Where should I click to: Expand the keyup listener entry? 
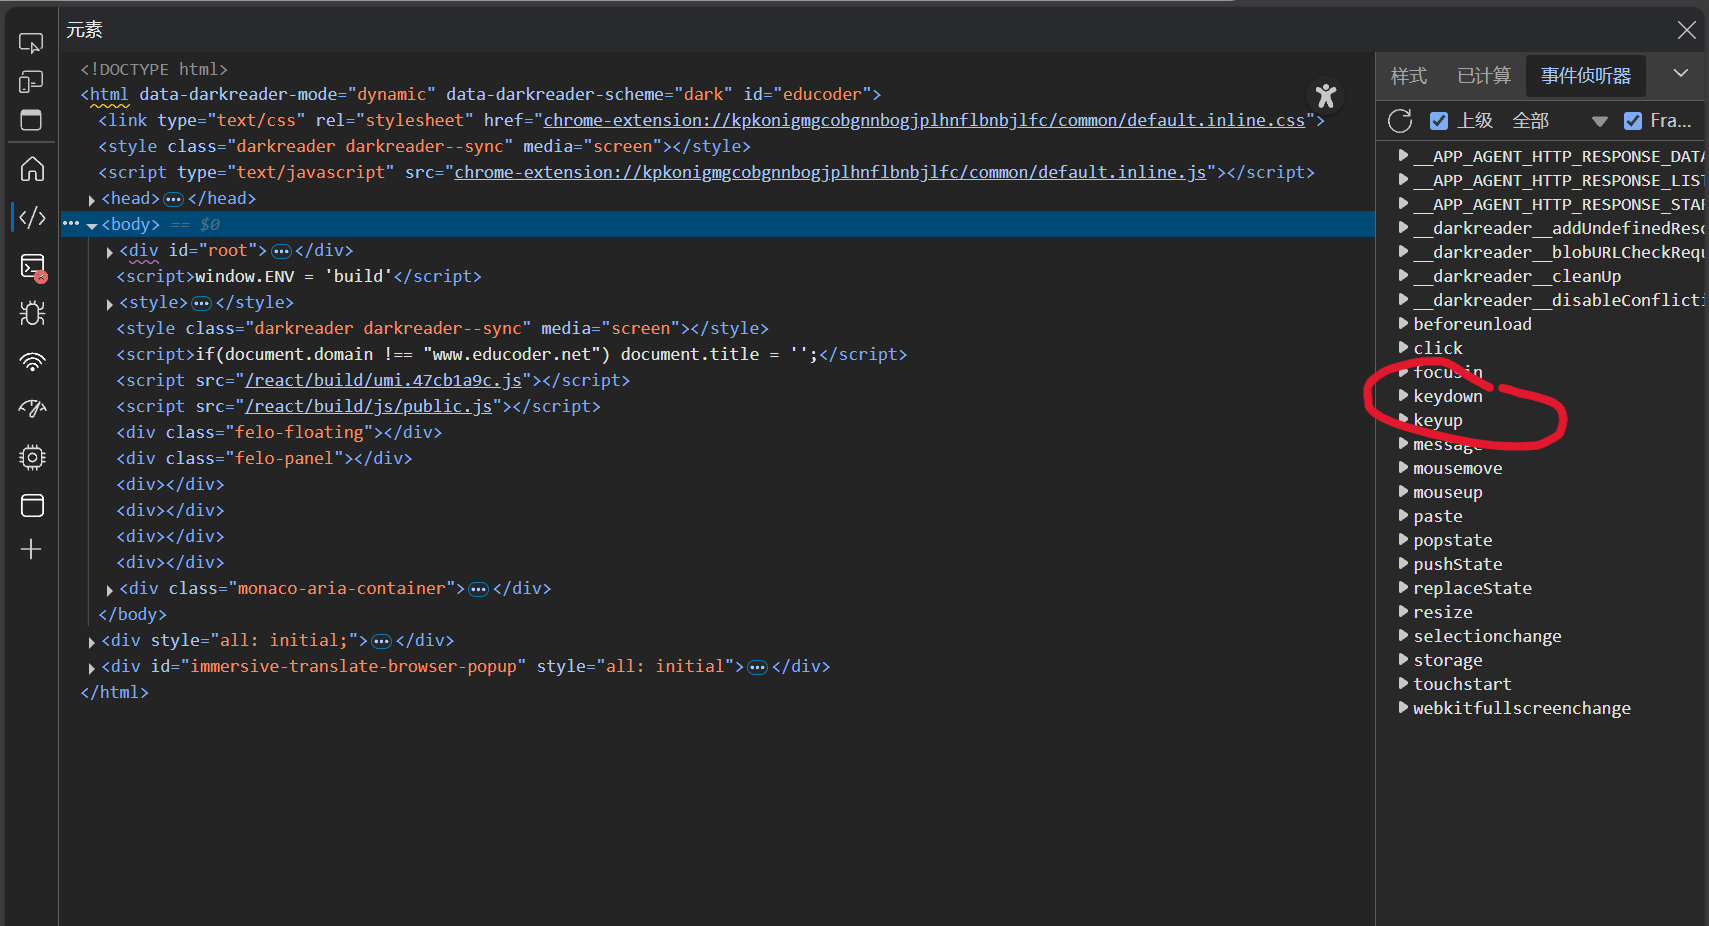pos(1403,420)
